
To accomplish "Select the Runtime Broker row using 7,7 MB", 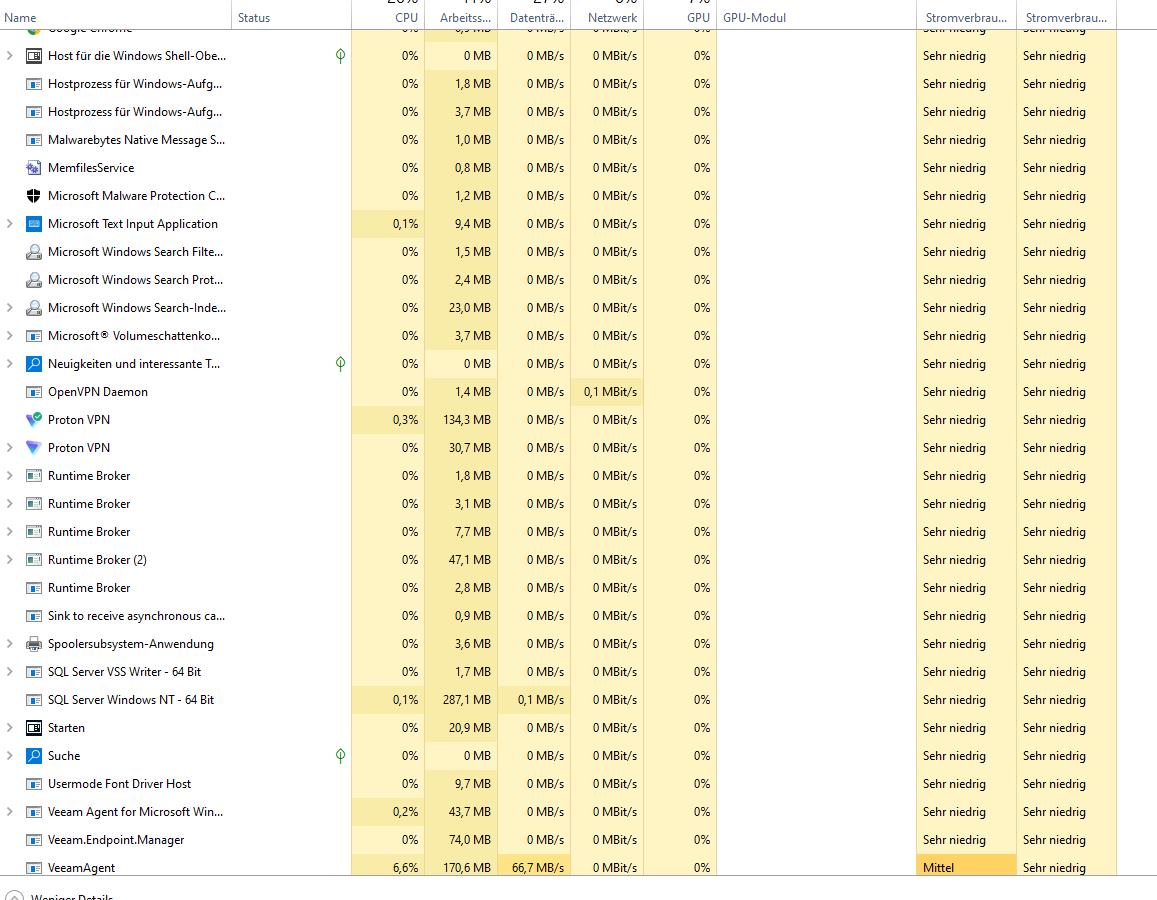I will coord(558,532).
